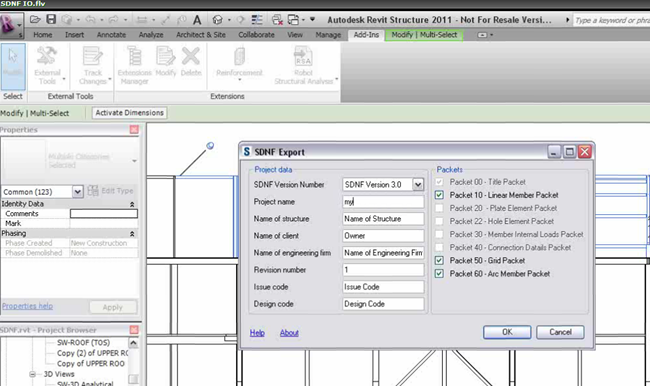Click the Project Browser scrollbar up arrow

point(133,343)
